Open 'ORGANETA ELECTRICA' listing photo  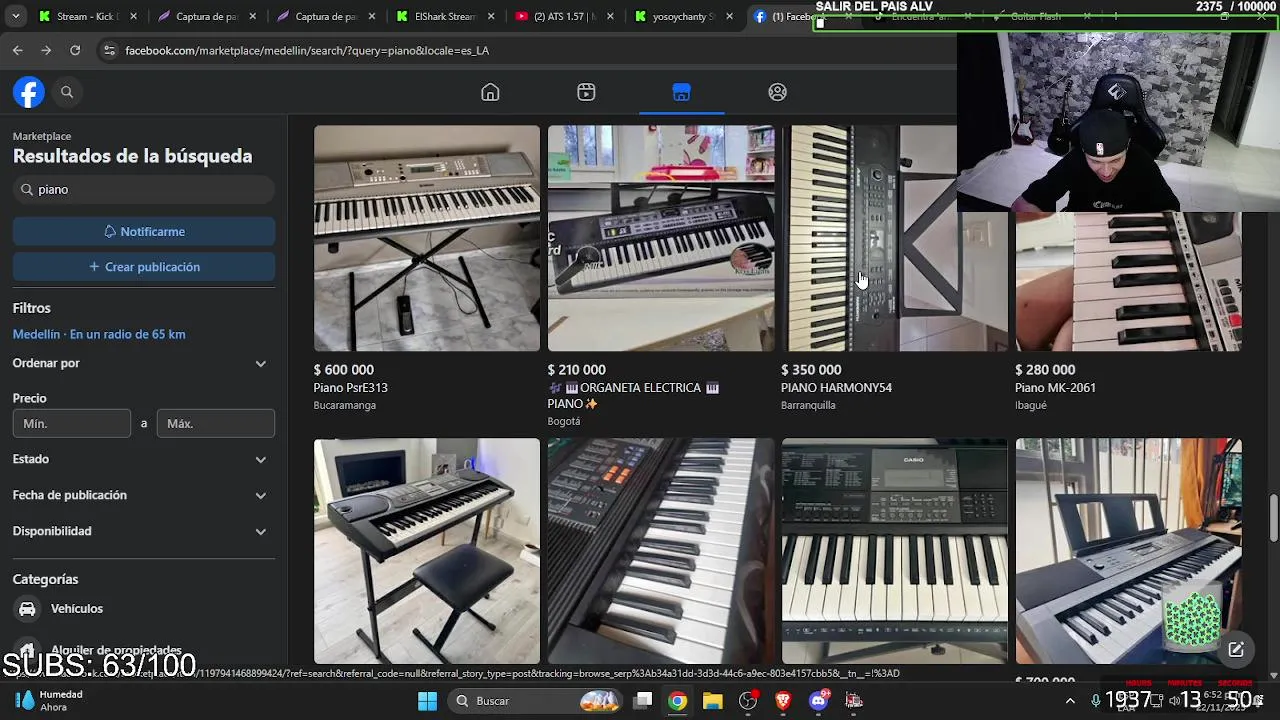[x=661, y=238]
